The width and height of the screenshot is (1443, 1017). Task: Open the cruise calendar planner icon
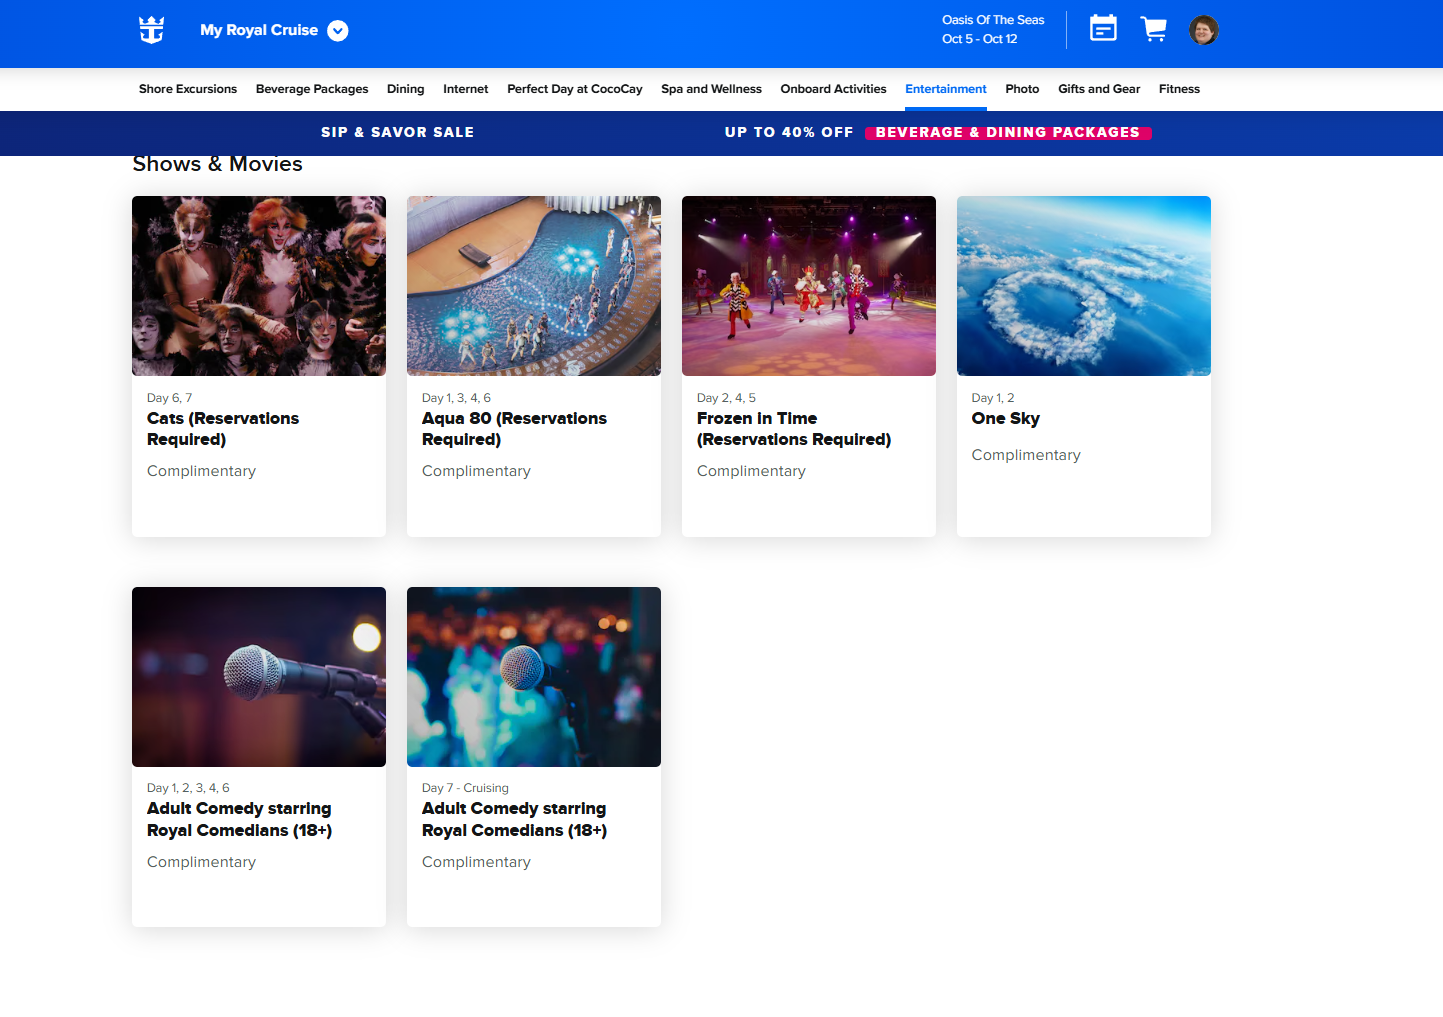point(1103,29)
